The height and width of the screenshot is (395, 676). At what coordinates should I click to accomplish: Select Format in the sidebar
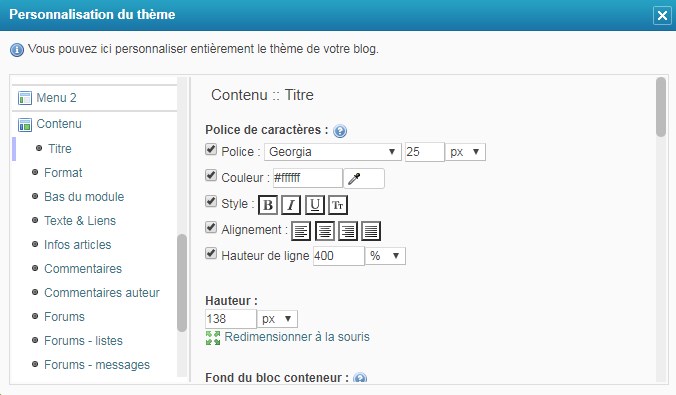[63, 173]
